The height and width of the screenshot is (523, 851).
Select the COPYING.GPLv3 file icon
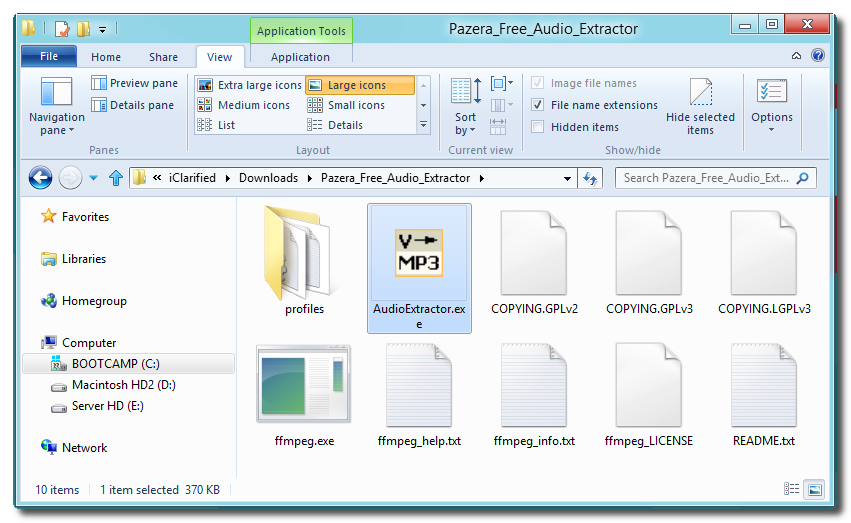click(649, 253)
